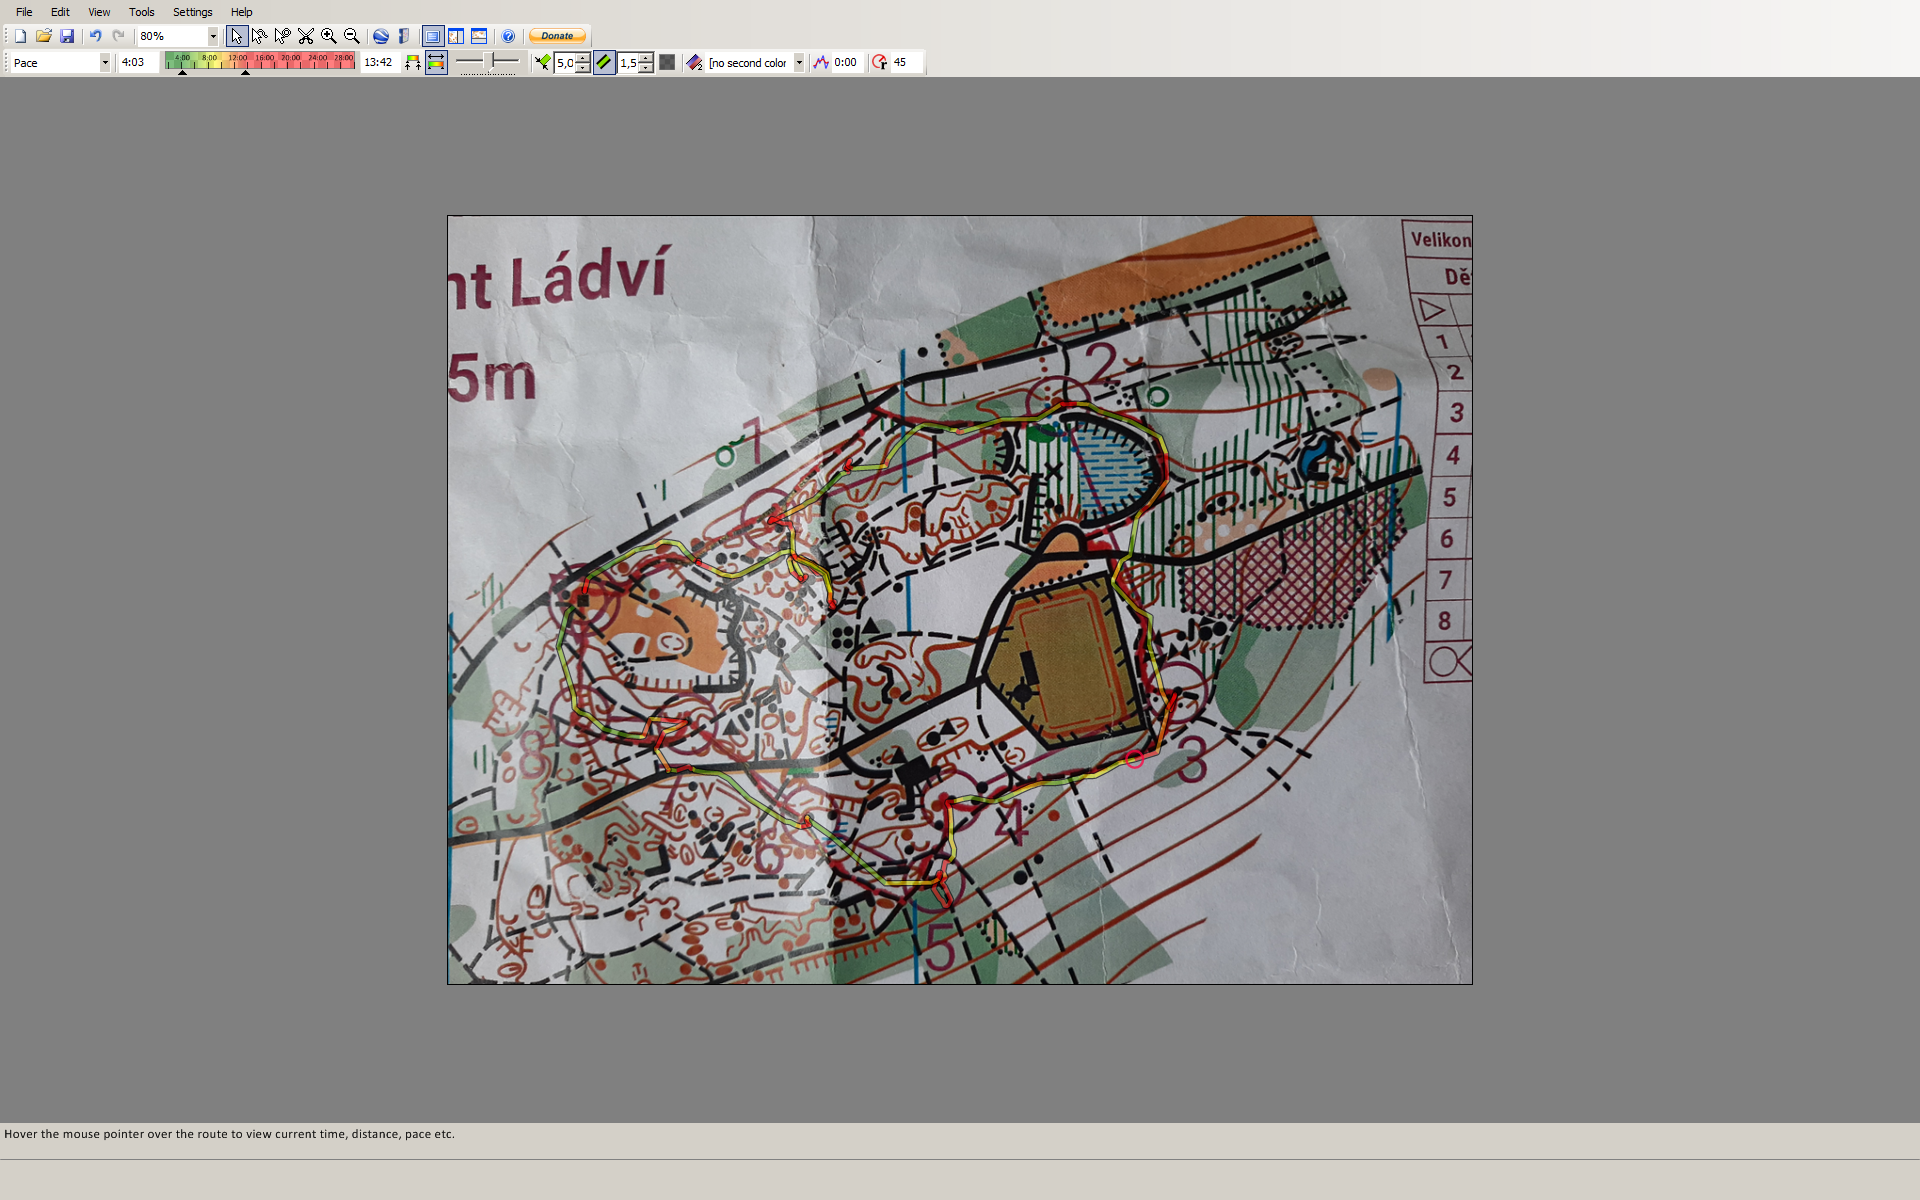Open the View menu
1920x1200 pixels.
(99, 12)
